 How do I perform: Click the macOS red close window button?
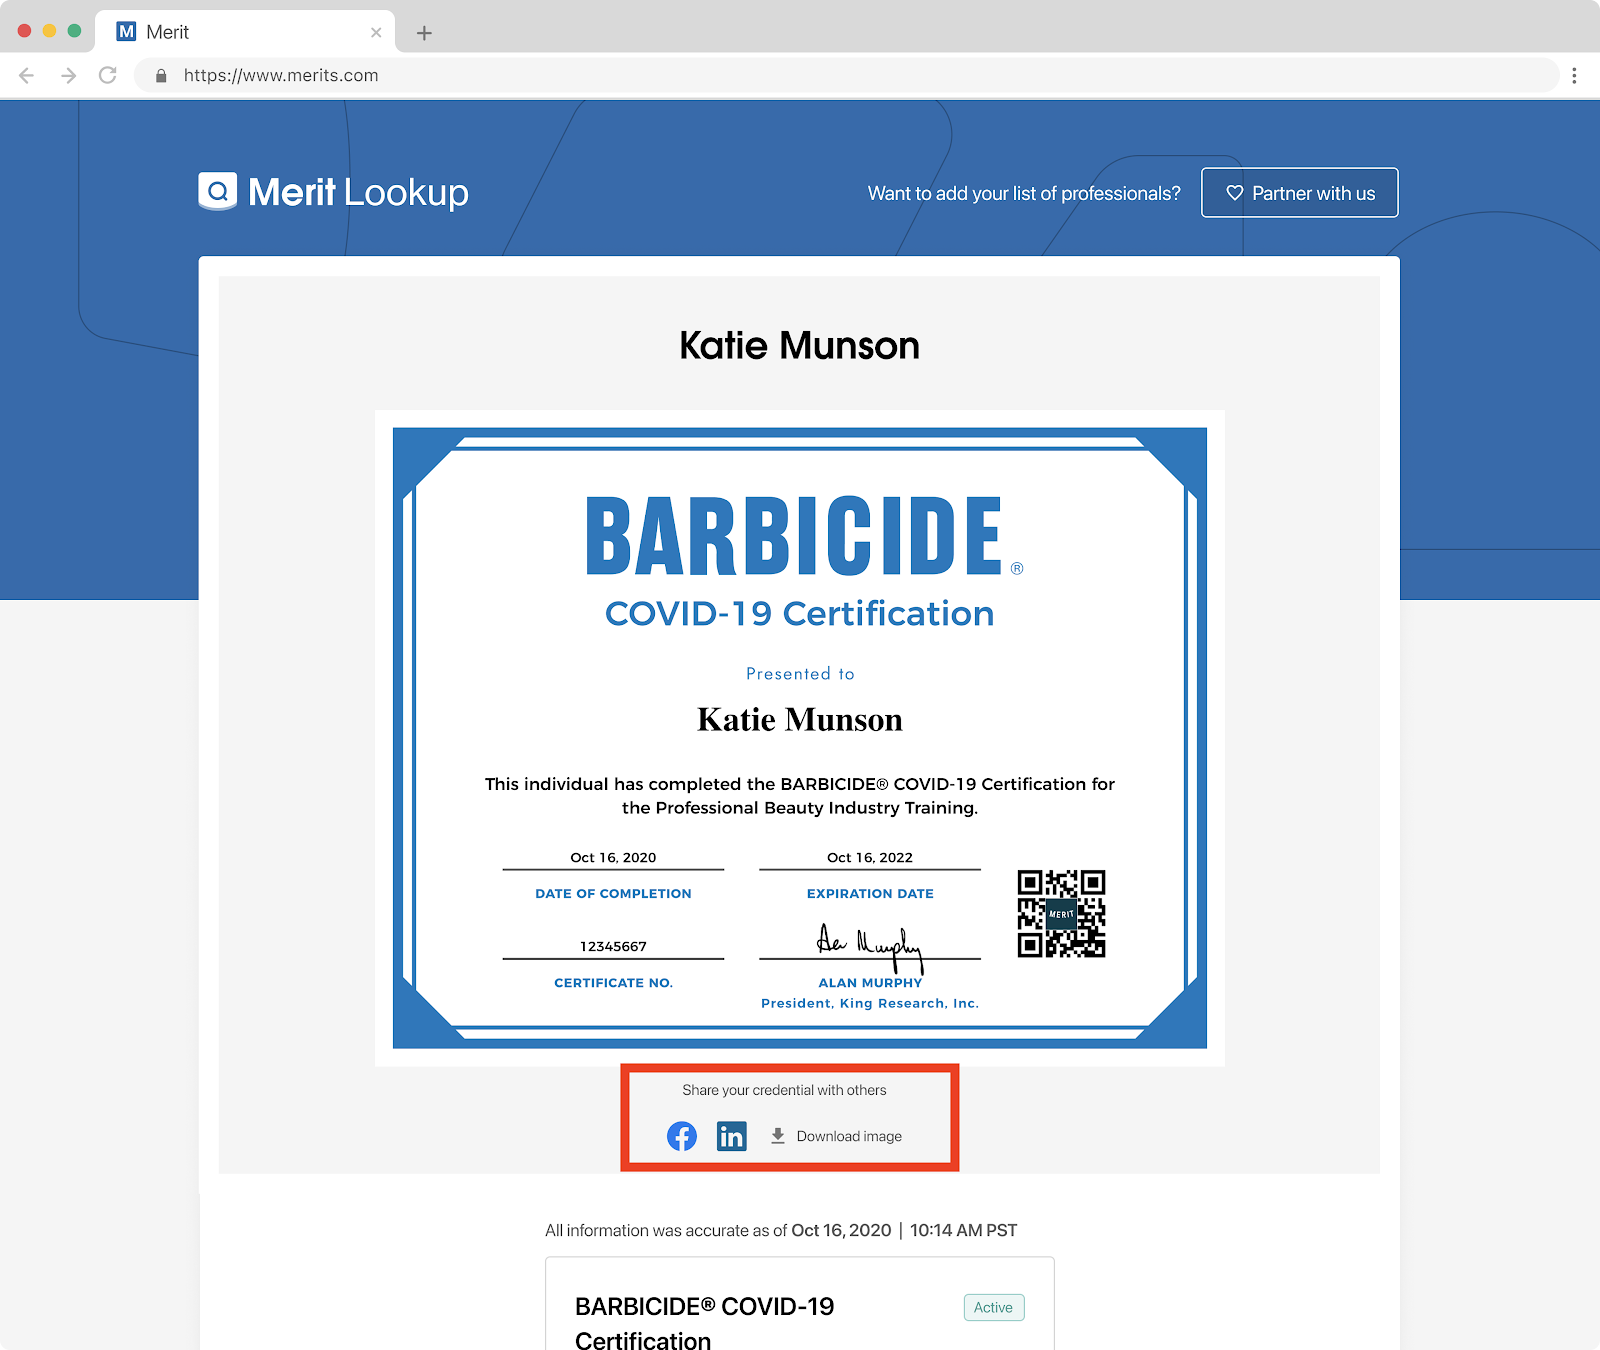coord(24,31)
